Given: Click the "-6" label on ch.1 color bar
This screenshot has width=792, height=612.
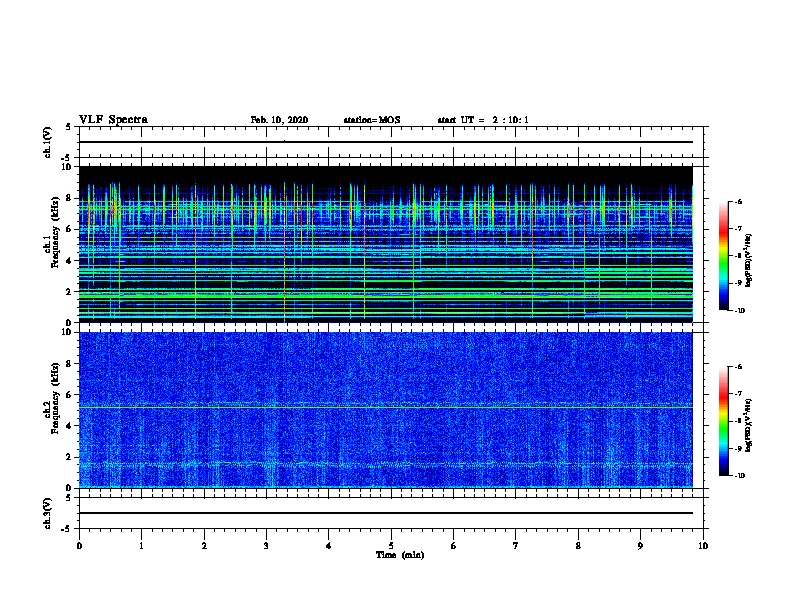Looking at the screenshot, I should pos(738,201).
